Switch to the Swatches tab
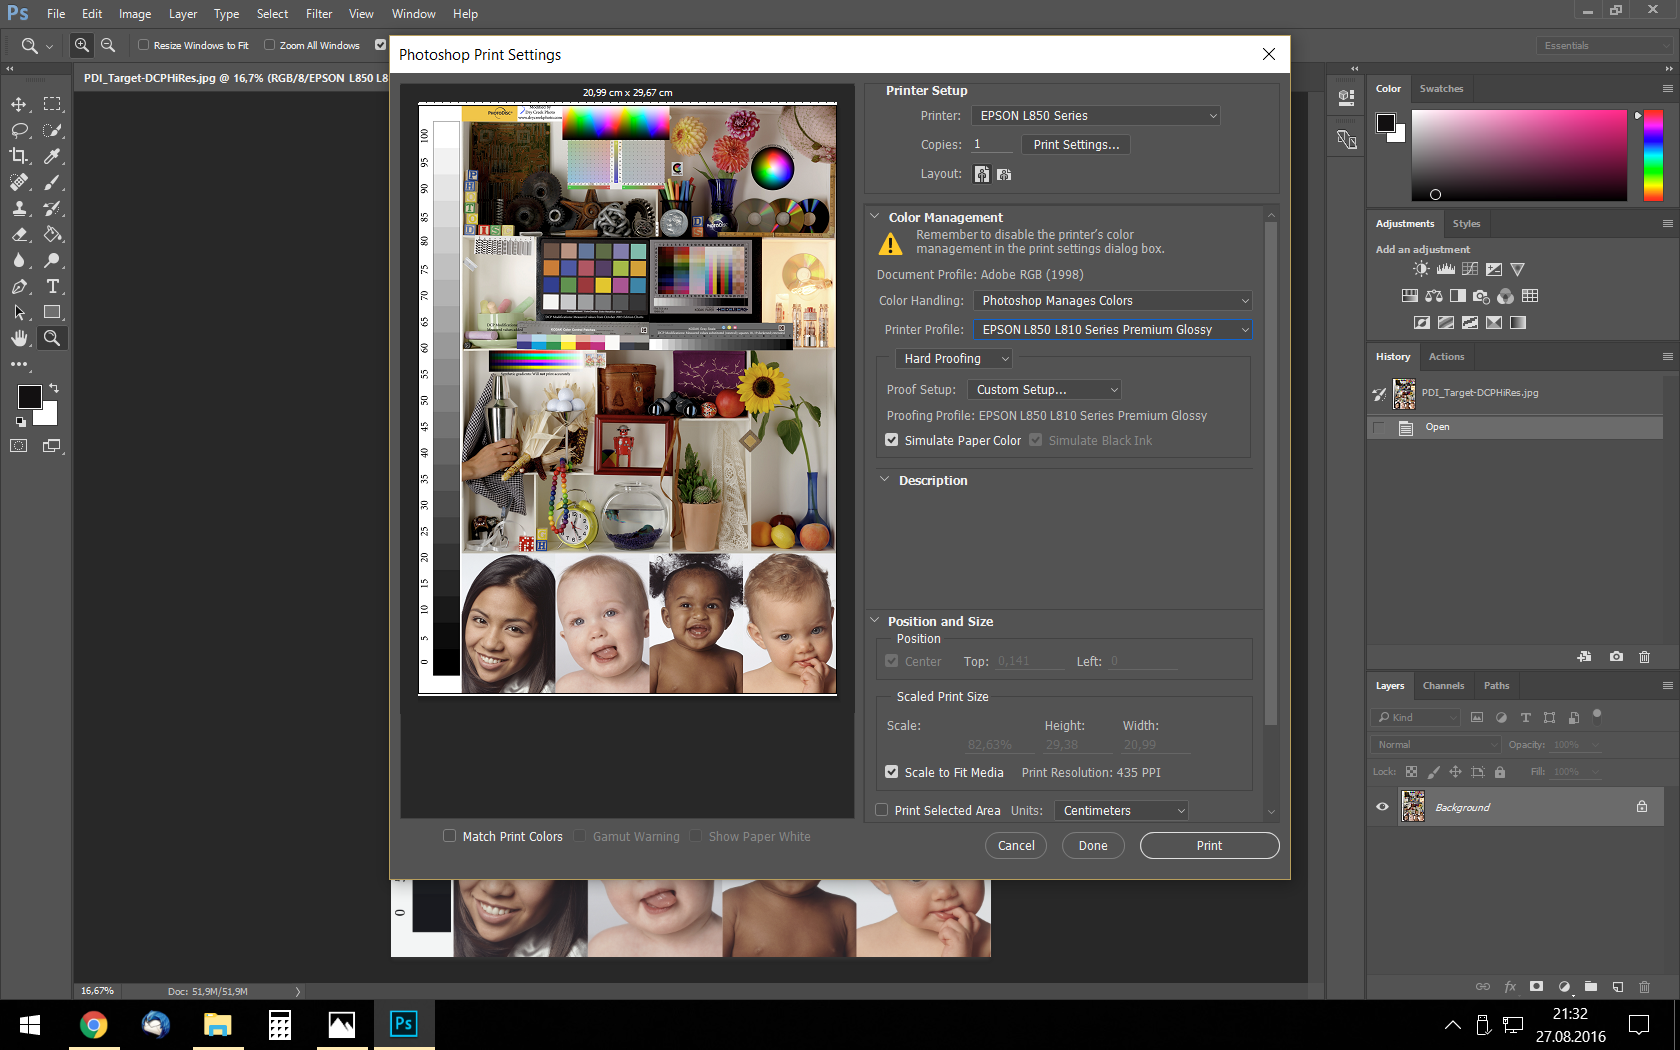 [x=1441, y=89]
